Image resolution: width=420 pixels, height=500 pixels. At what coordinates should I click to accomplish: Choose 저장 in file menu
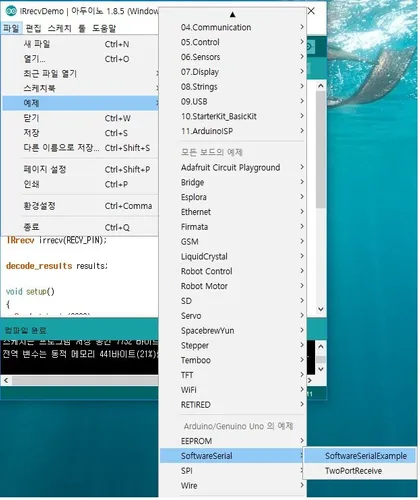80,133
